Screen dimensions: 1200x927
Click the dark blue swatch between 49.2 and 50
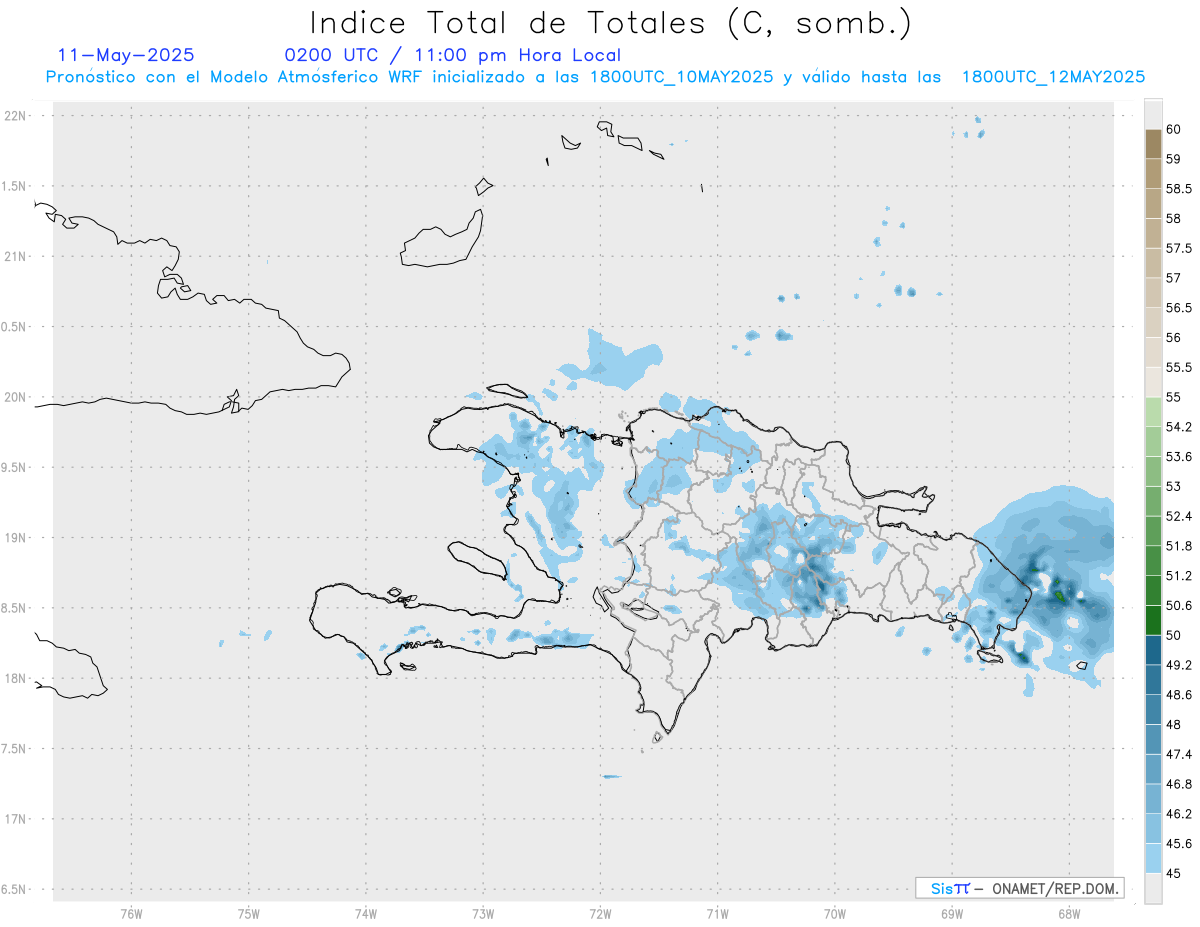tap(1153, 650)
